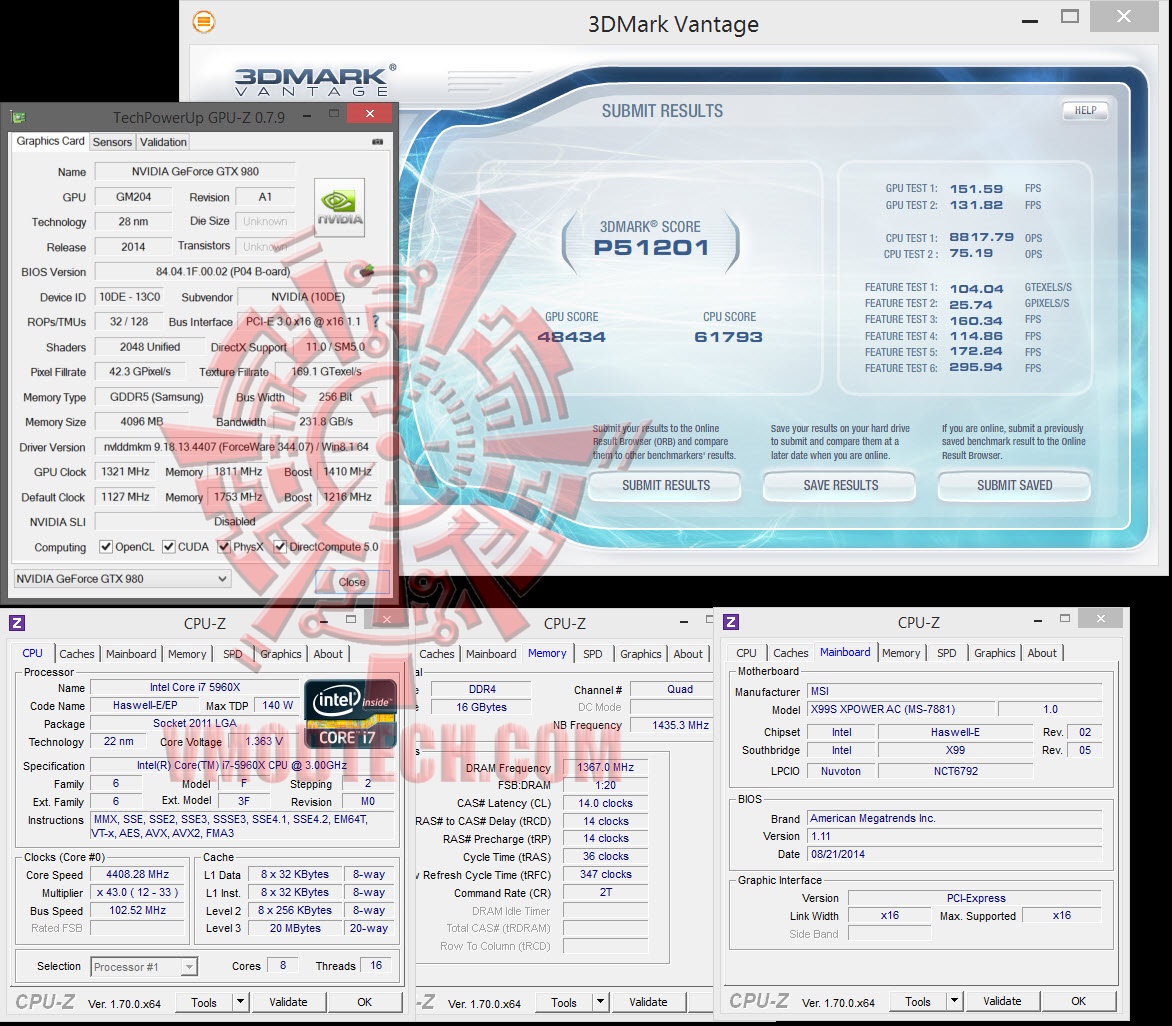Click the GPU-Z title bar app icon
The height and width of the screenshot is (1026, 1172).
pos(19,117)
